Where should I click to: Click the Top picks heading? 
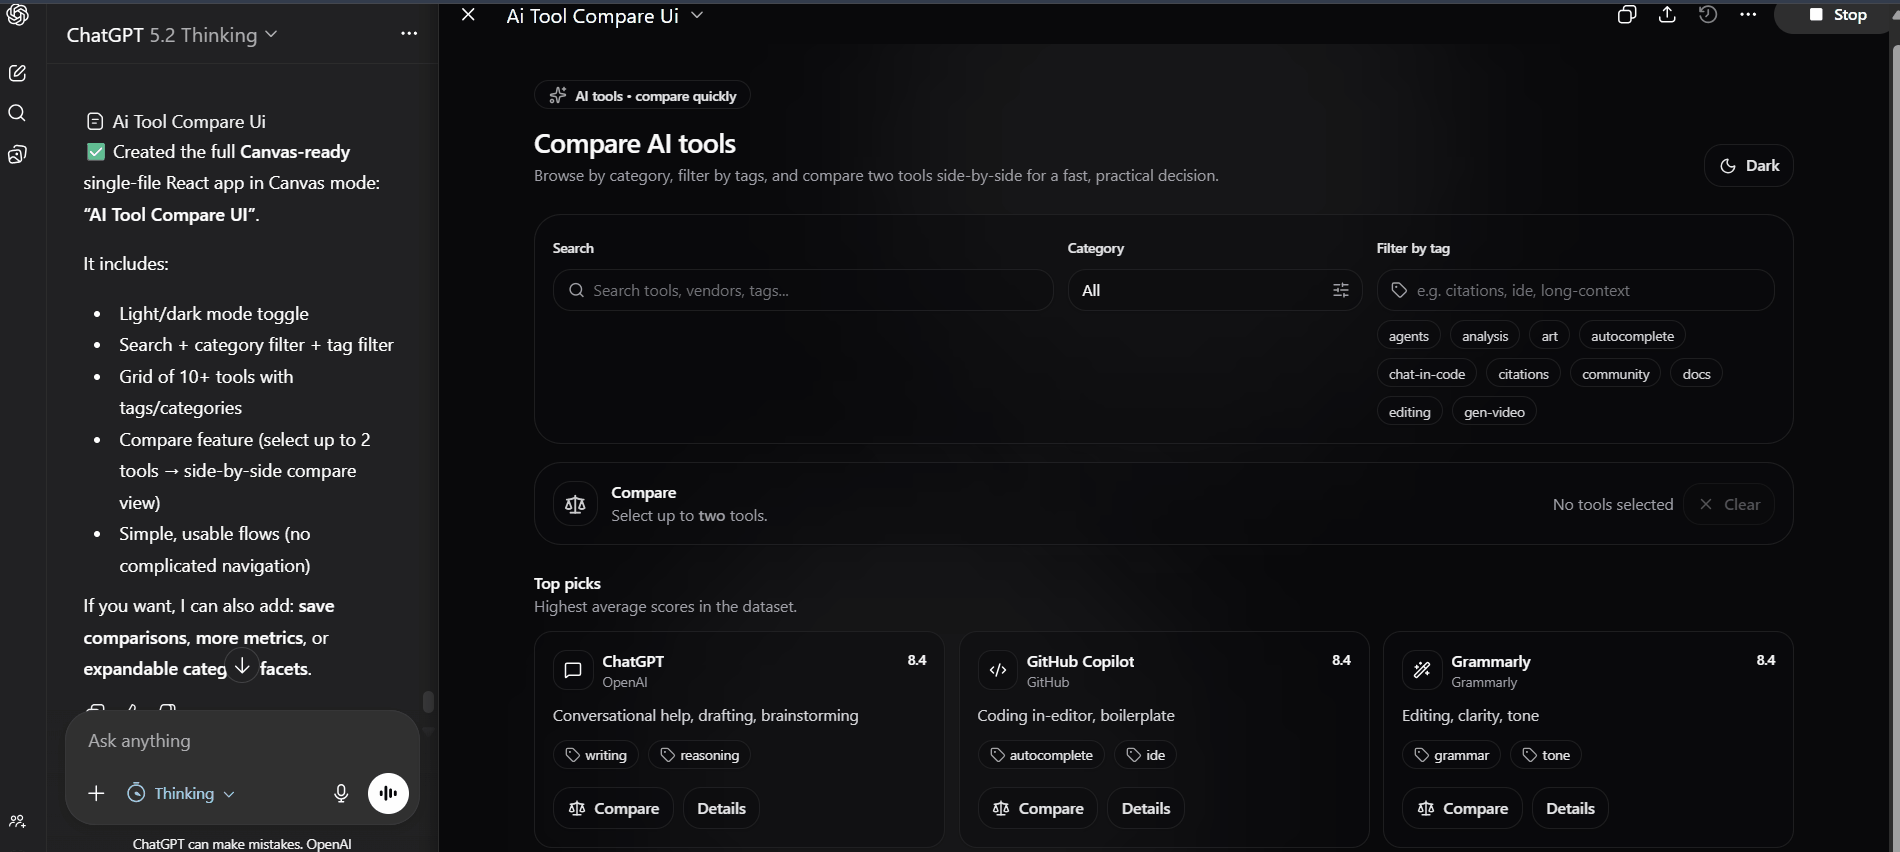click(567, 583)
